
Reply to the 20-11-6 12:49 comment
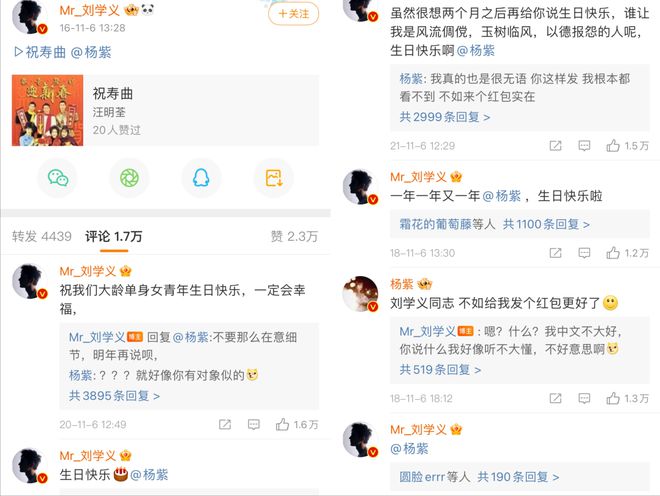pyautogui.click(x=253, y=424)
